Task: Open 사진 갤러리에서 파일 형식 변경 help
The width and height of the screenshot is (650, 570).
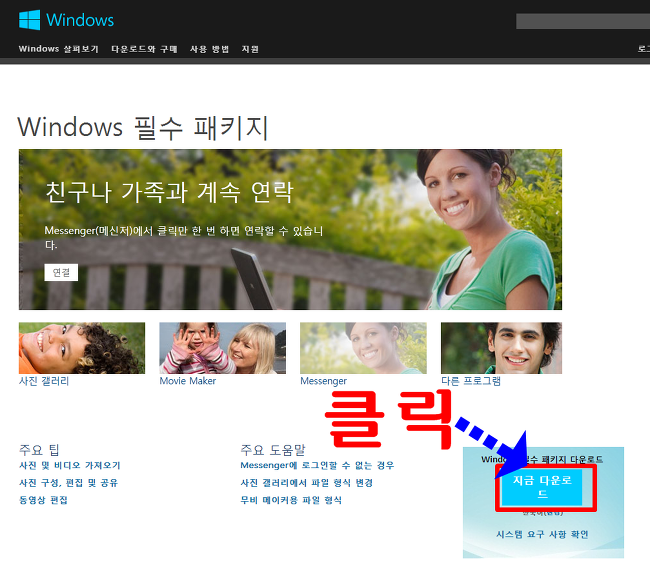Action: [307, 483]
